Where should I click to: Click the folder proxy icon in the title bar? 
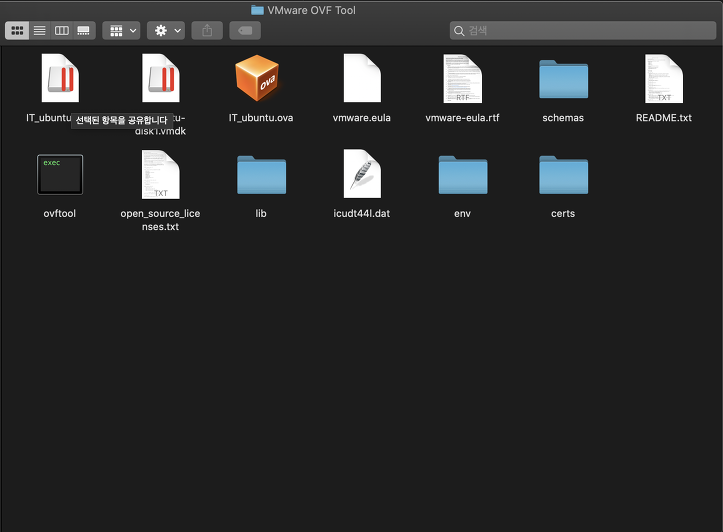tap(257, 10)
